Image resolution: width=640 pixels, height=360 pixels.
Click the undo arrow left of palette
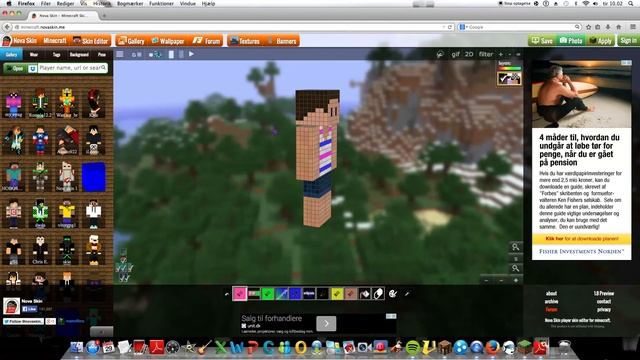[227, 293]
